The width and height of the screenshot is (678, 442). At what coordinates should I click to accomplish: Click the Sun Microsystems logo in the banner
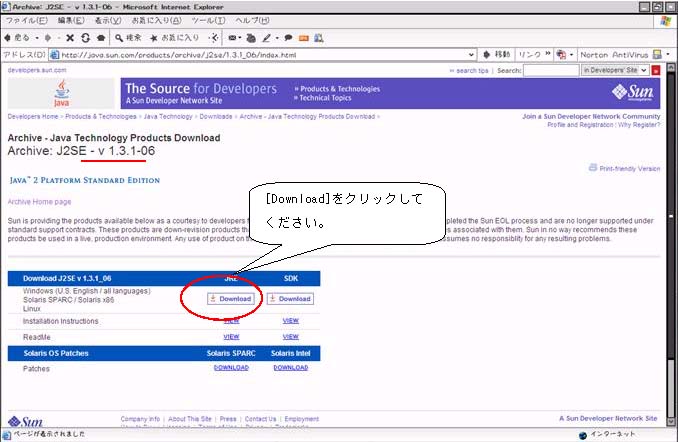pos(632,94)
